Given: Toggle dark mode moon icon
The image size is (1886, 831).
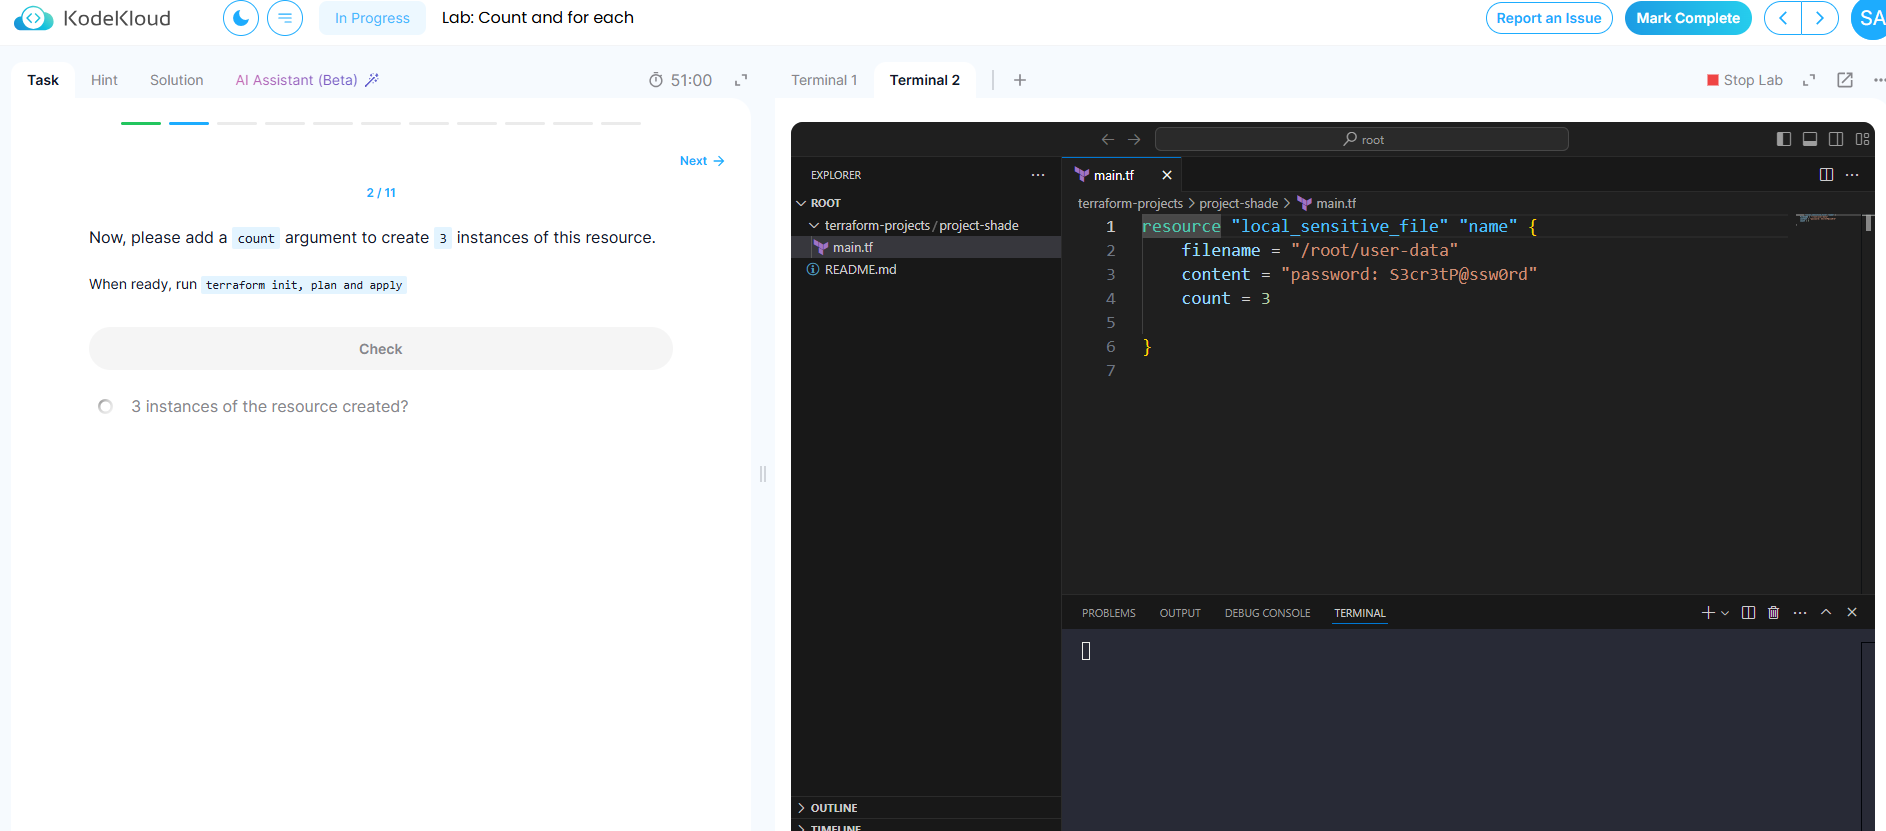Looking at the screenshot, I should 240,18.
